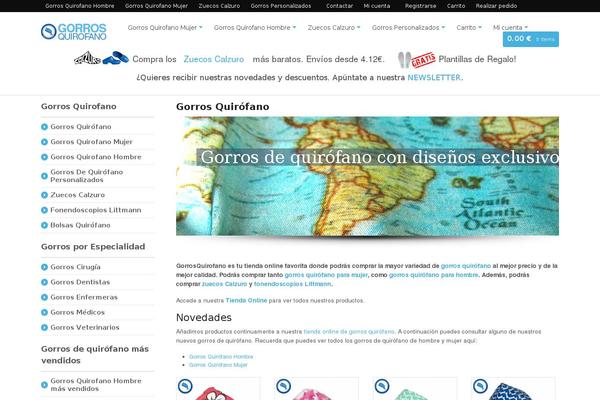Open Gorros Quirofano Mujer in top black bar

coord(156,6)
